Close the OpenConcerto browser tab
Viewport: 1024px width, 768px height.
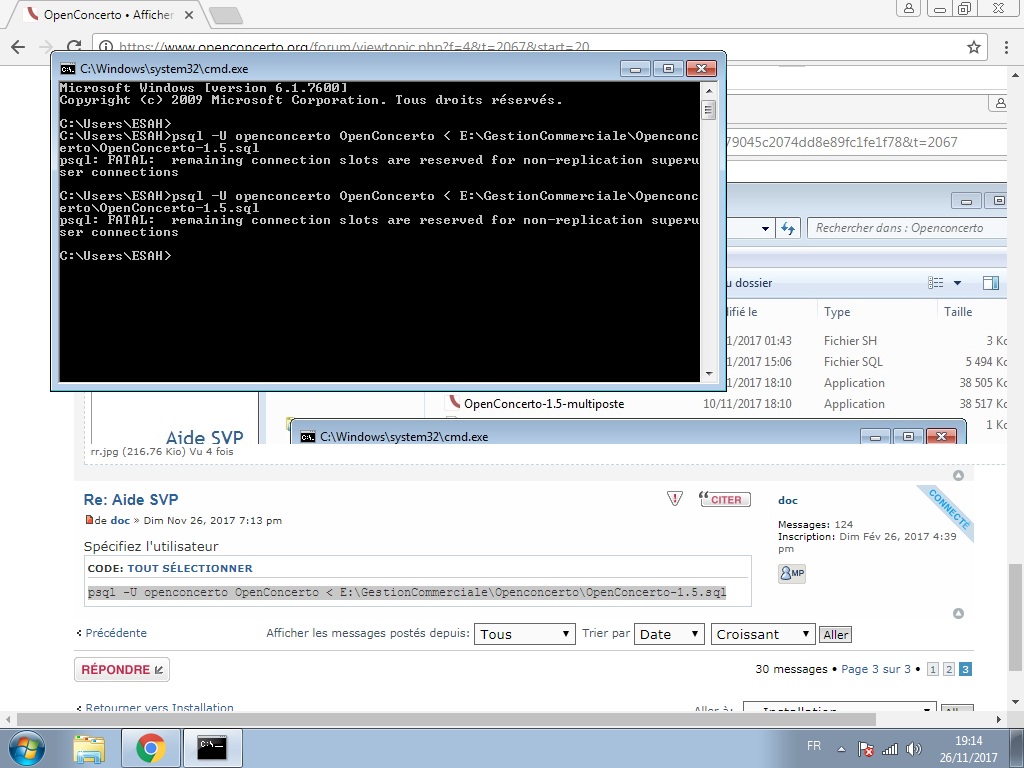[x=189, y=14]
